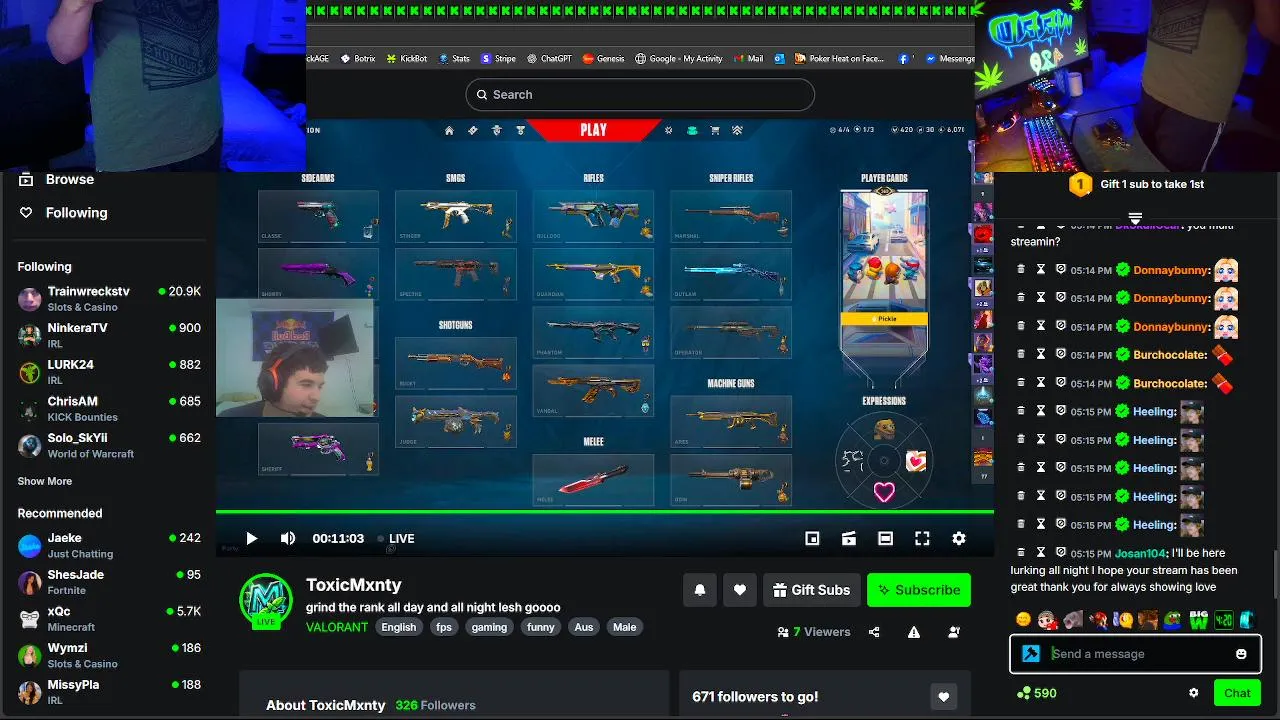Click the funny tag
This screenshot has width=1280, height=720.
(x=541, y=627)
